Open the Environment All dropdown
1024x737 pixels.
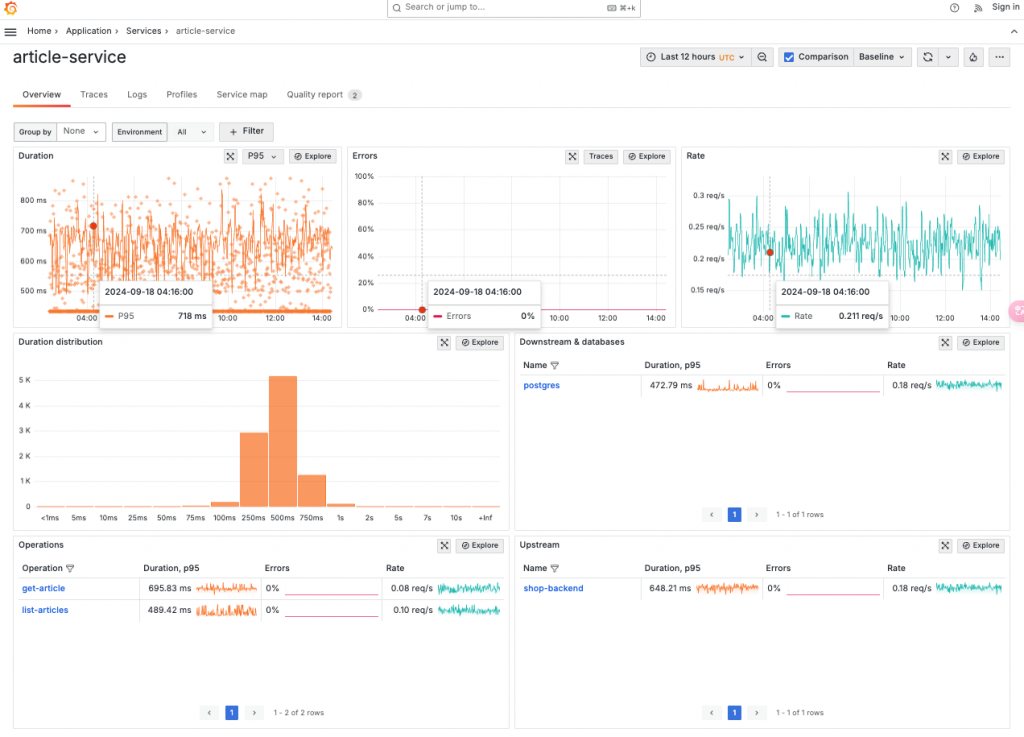tap(191, 132)
